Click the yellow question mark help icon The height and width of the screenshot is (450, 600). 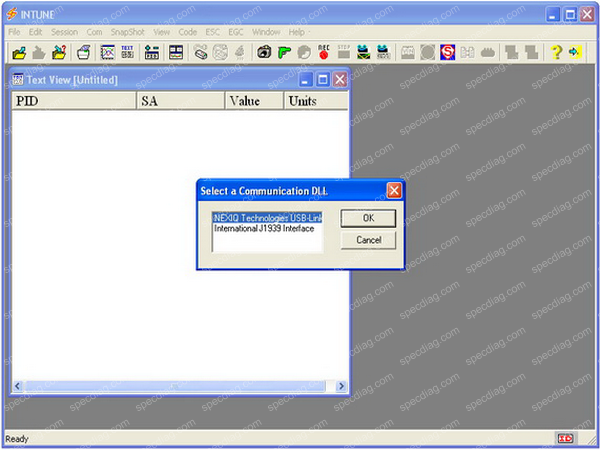click(556, 52)
